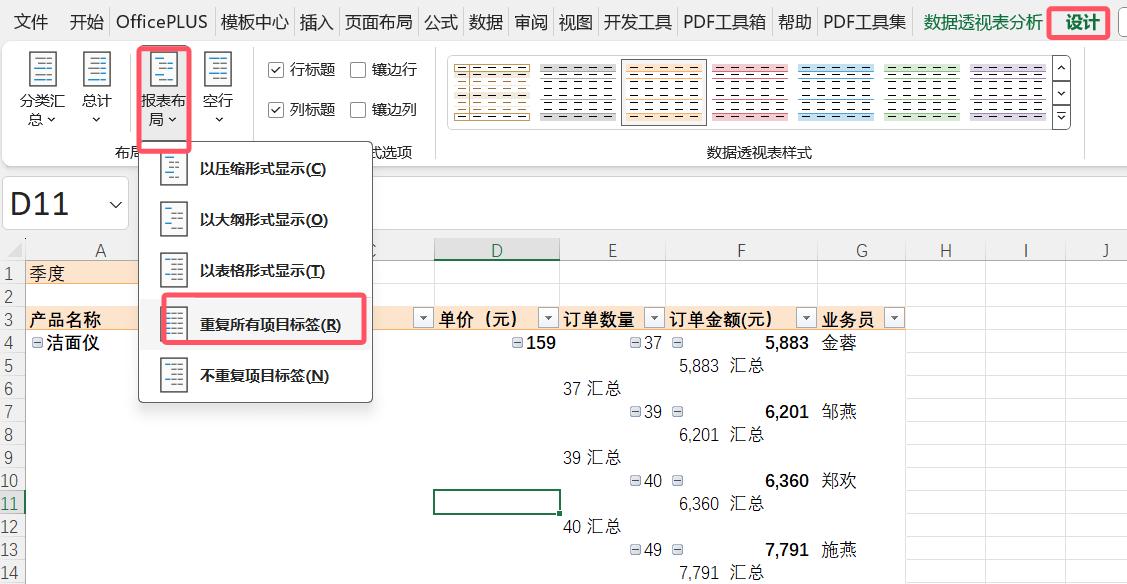
Task: Collapse the 39 order quantity group
Action: (x=635, y=412)
